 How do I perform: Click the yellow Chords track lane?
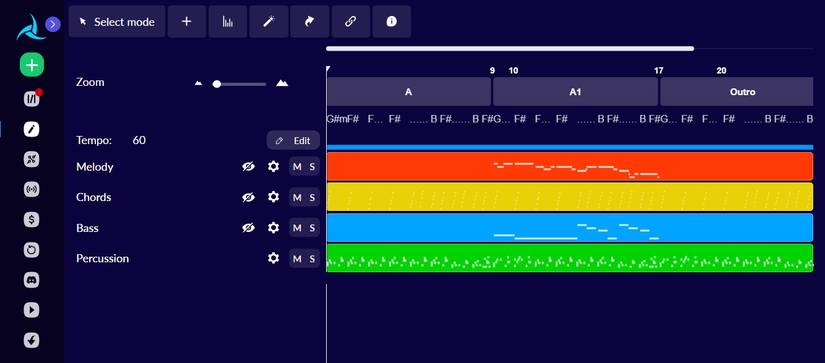coord(570,197)
